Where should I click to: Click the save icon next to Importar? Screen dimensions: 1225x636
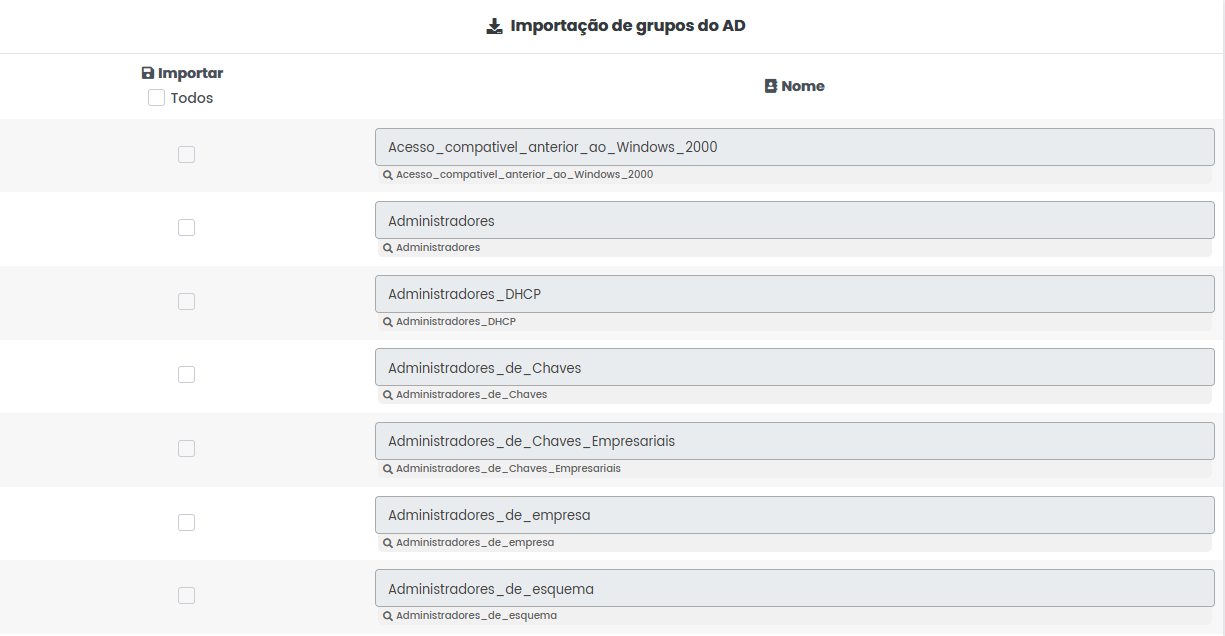(x=148, y=73)
